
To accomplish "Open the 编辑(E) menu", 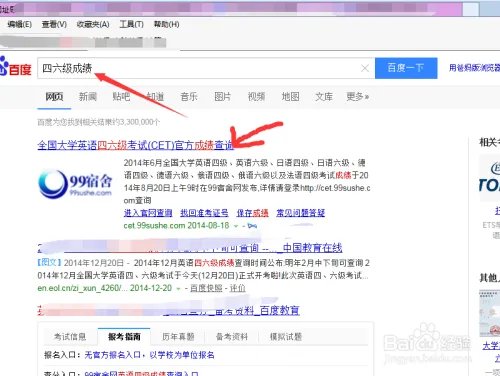I will [20, 24].
